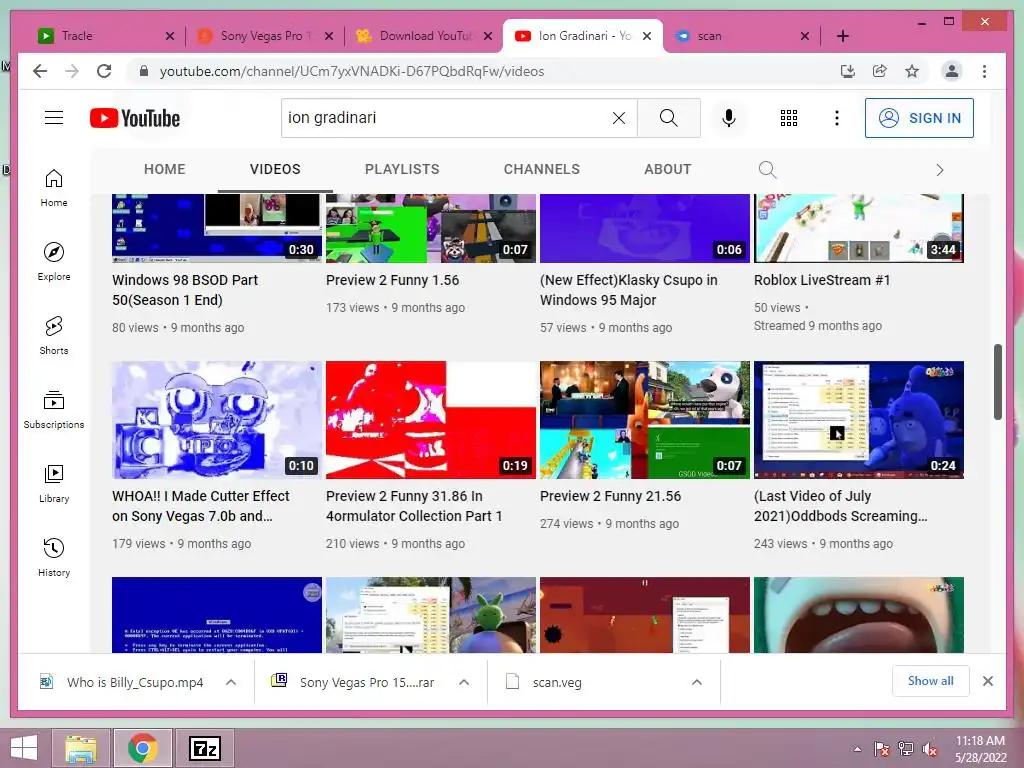The height and width of the screenshot is (768, 1024).
Task: Close the Sony Vegas Pro browser tab
Action: (x=329, y=36)
